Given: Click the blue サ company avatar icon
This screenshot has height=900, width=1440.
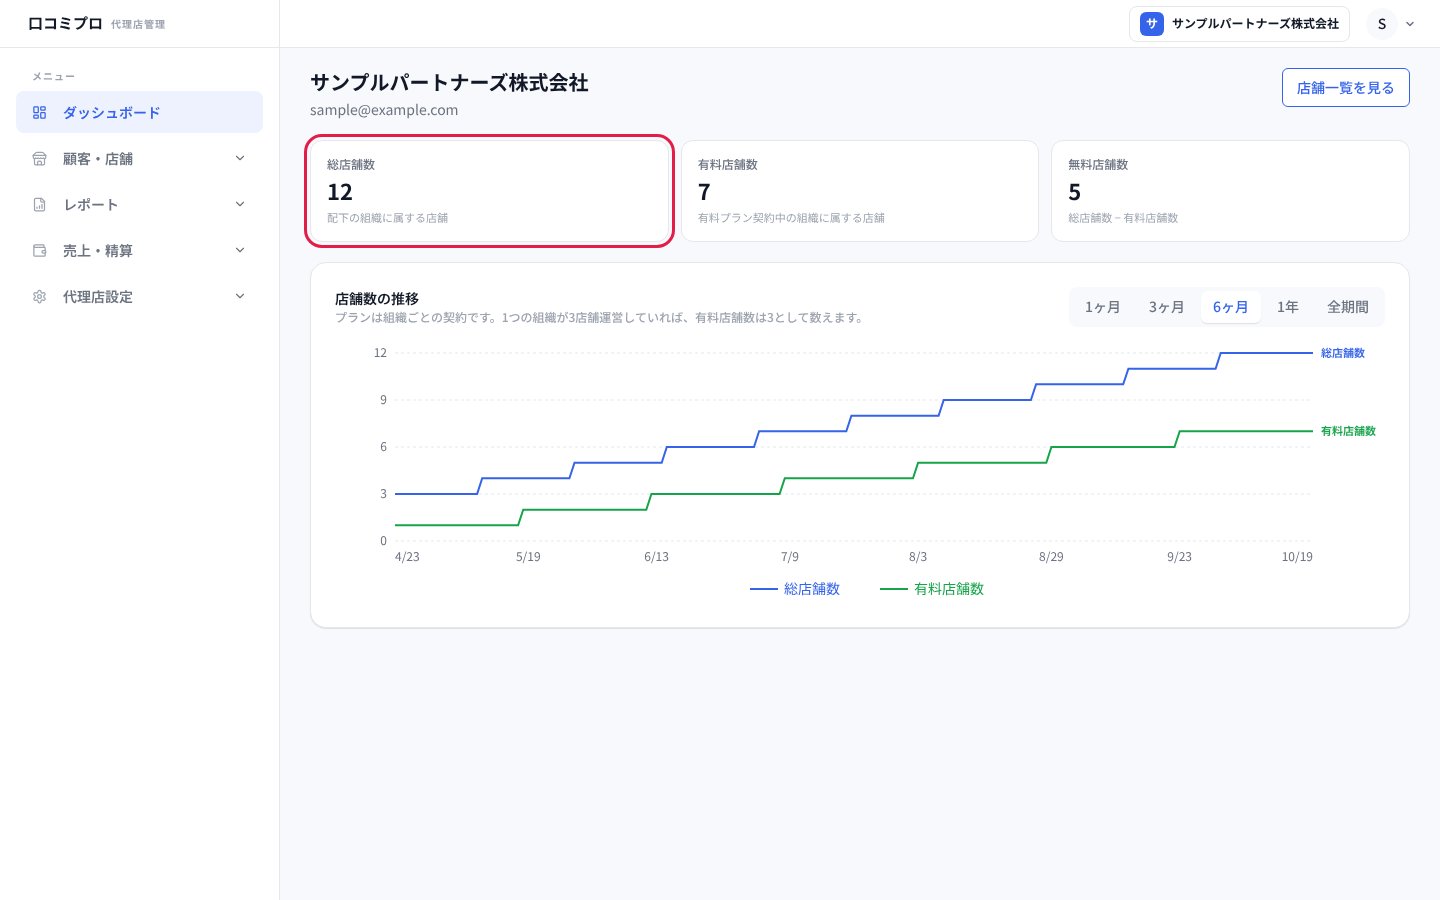Looking at the screenshot, I should (x=1152, y=24).
